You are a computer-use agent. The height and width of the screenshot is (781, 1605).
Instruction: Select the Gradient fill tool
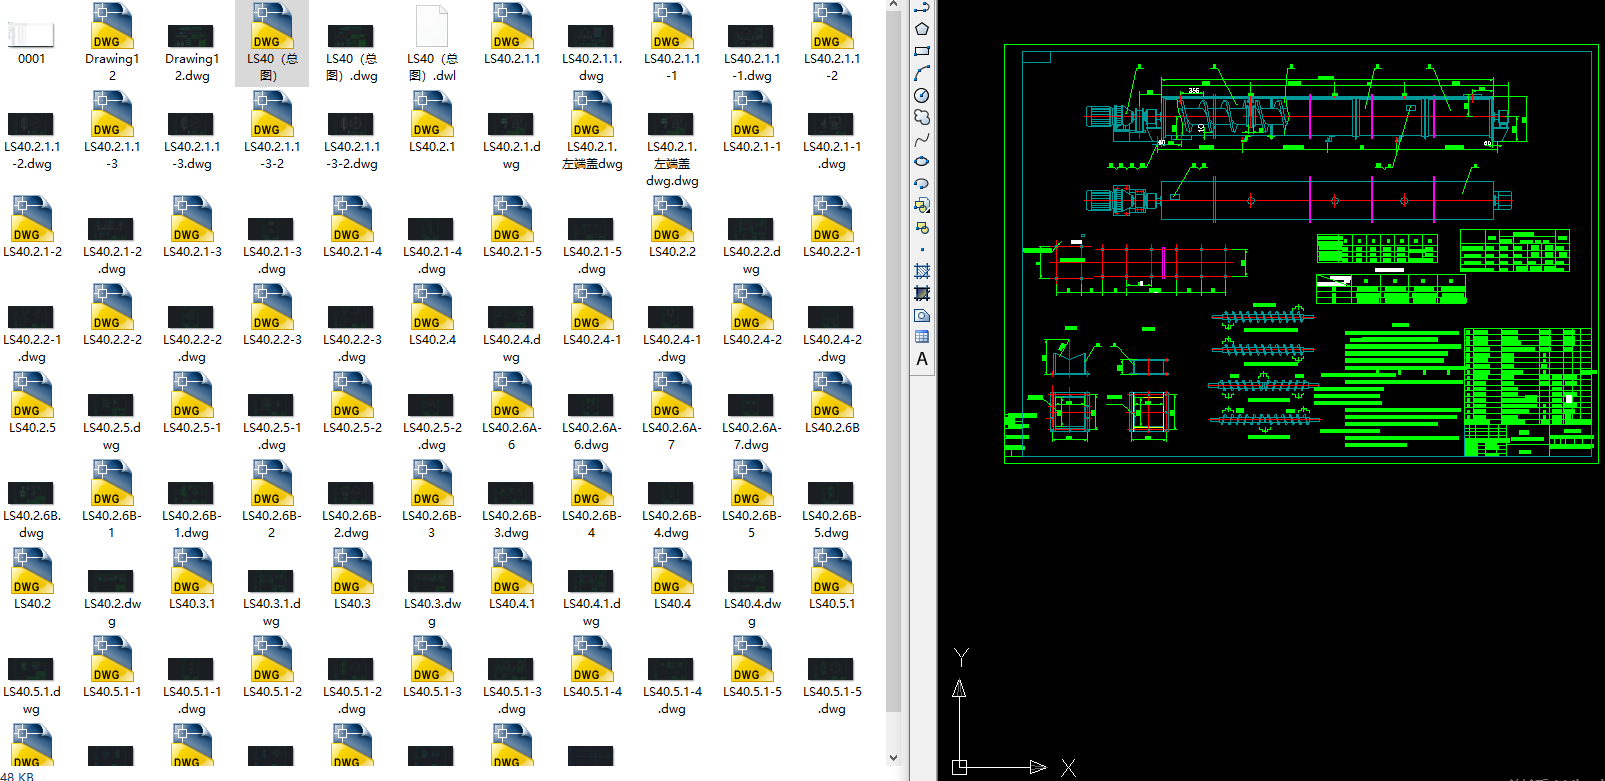[922, 293]
